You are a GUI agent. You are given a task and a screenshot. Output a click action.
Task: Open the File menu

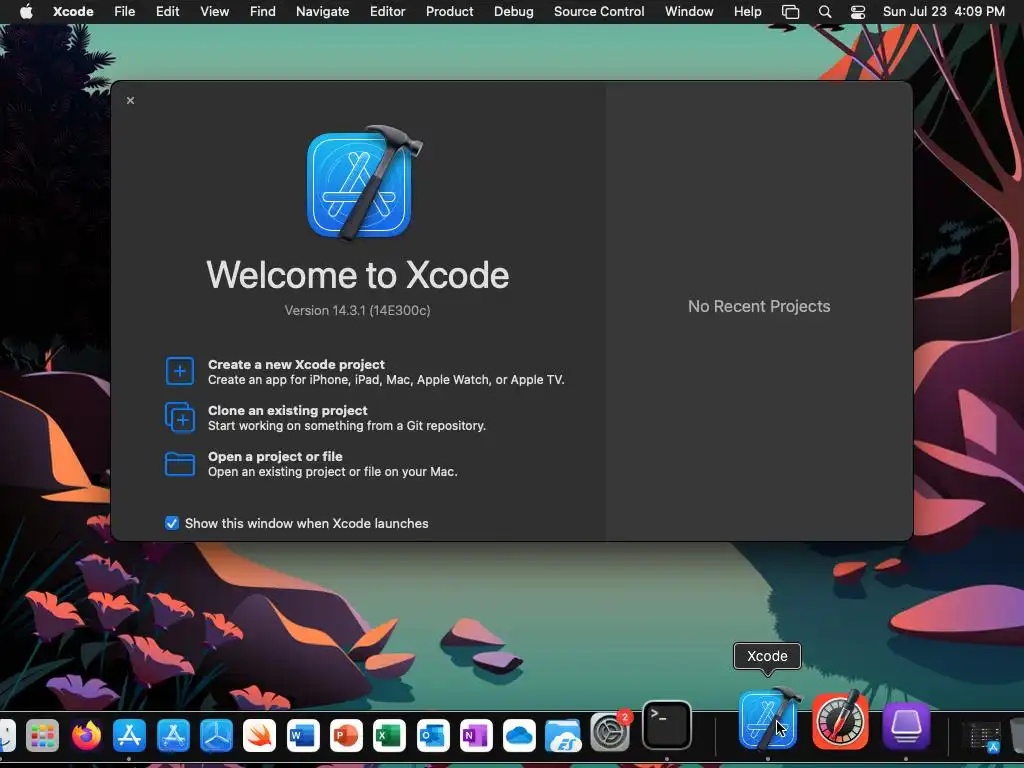coord(124,12)
